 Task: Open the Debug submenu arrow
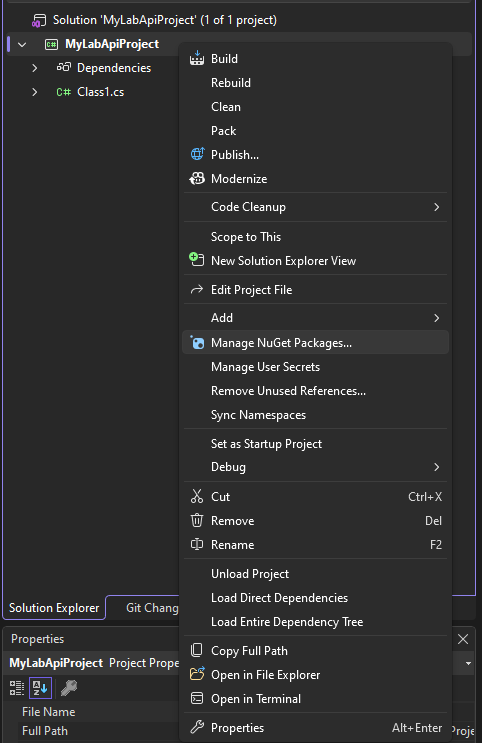click(x=437, y=467)
